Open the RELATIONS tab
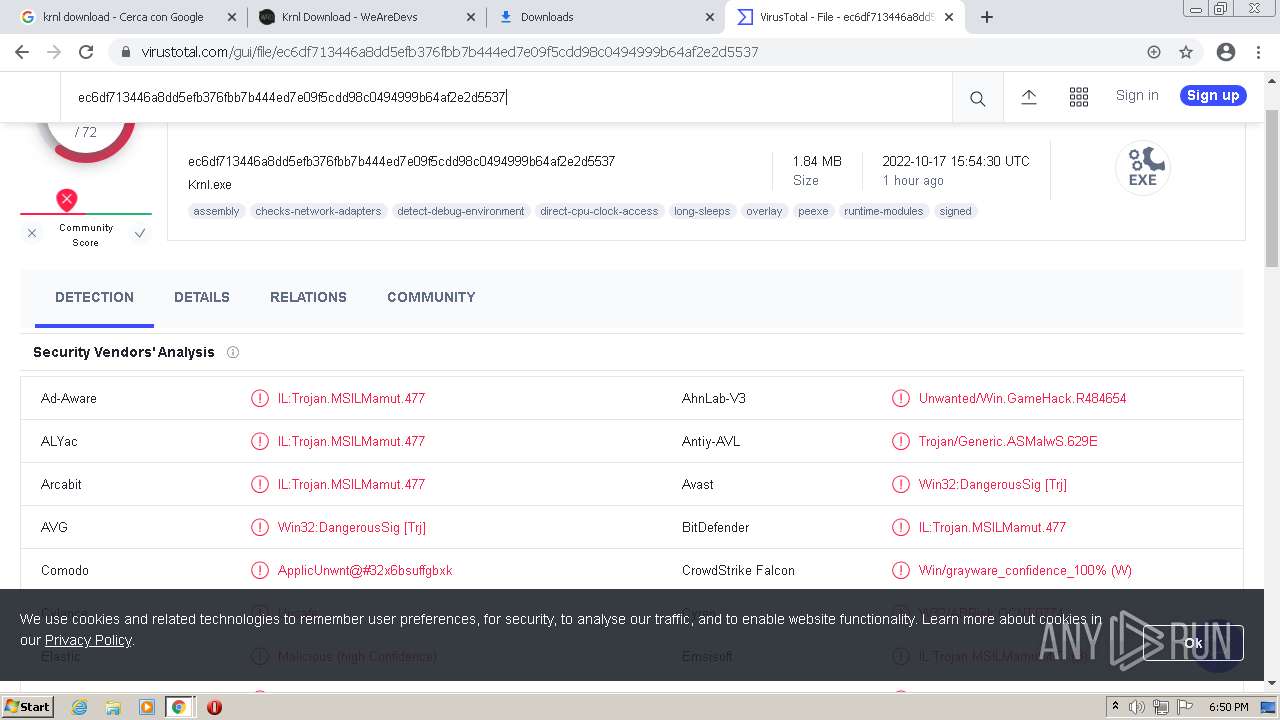The image size is (1280, 720). [308, 297]
